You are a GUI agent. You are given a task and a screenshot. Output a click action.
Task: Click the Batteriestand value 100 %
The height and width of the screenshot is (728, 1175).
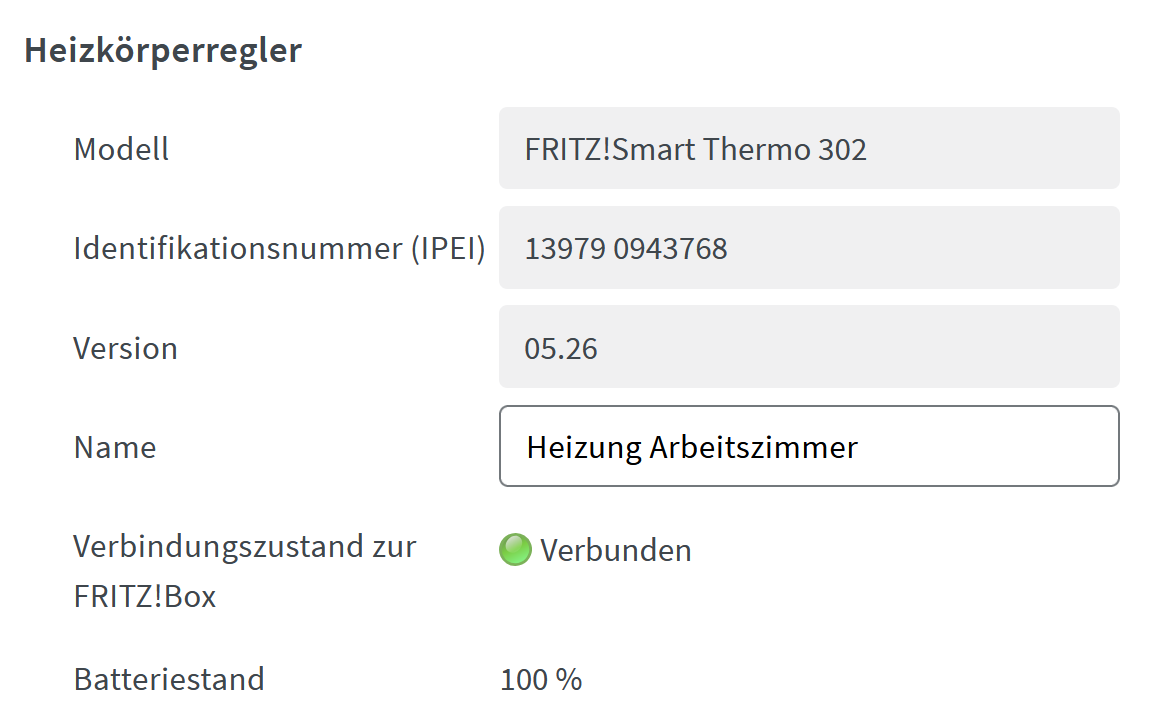point(540,679)
